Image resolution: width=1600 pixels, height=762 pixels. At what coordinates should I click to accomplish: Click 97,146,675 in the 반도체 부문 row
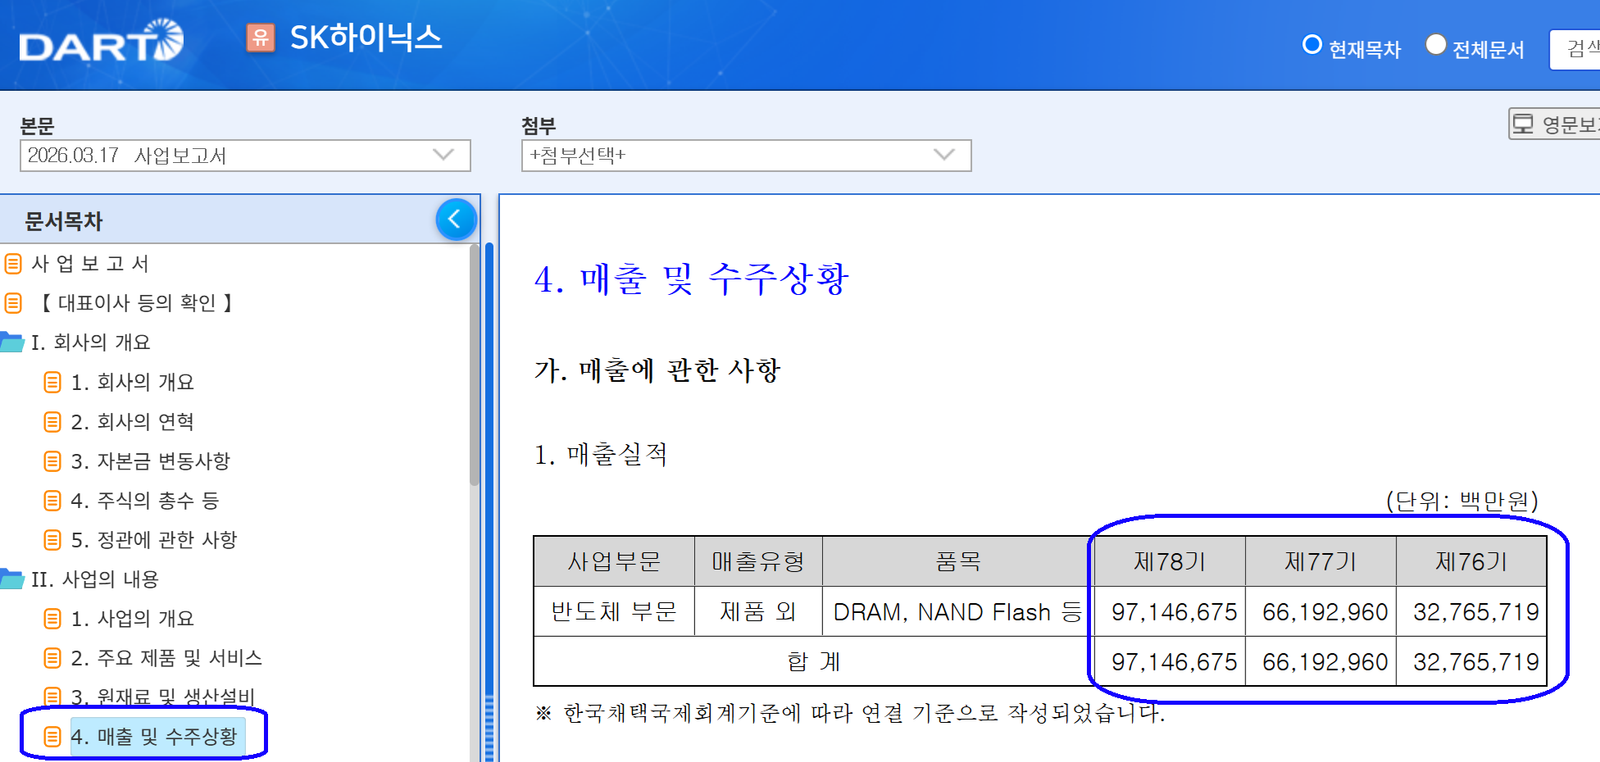click(x=1174, y=612)
